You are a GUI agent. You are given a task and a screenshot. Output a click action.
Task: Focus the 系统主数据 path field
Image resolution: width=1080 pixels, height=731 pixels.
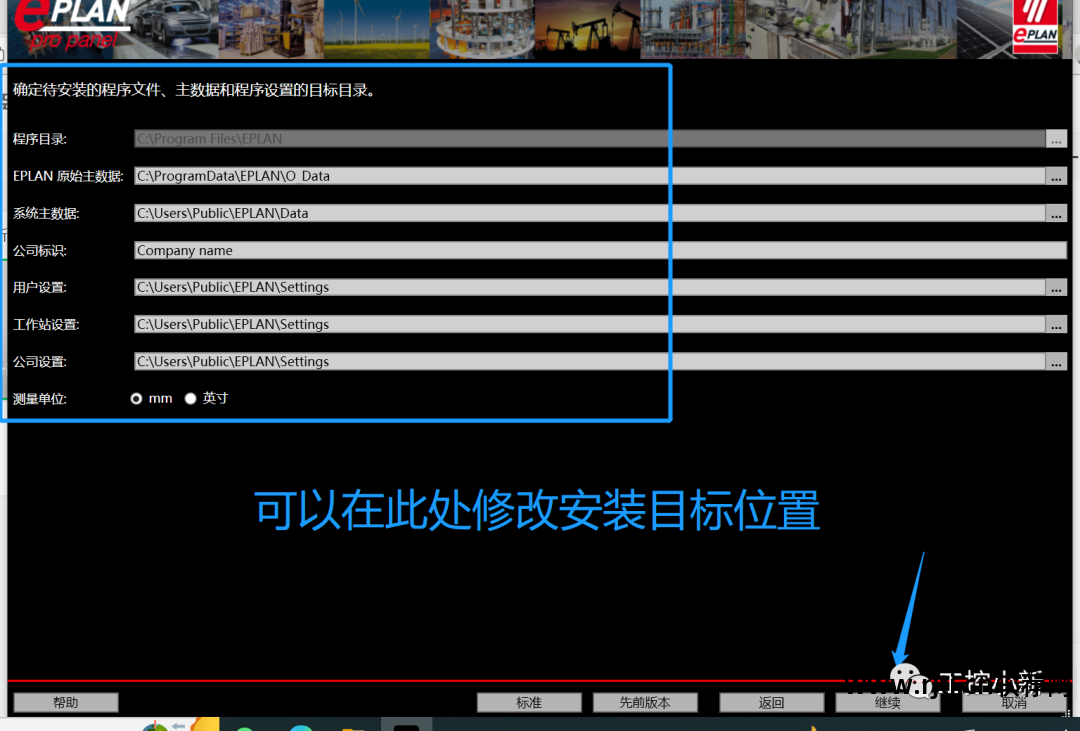[590, 213]
